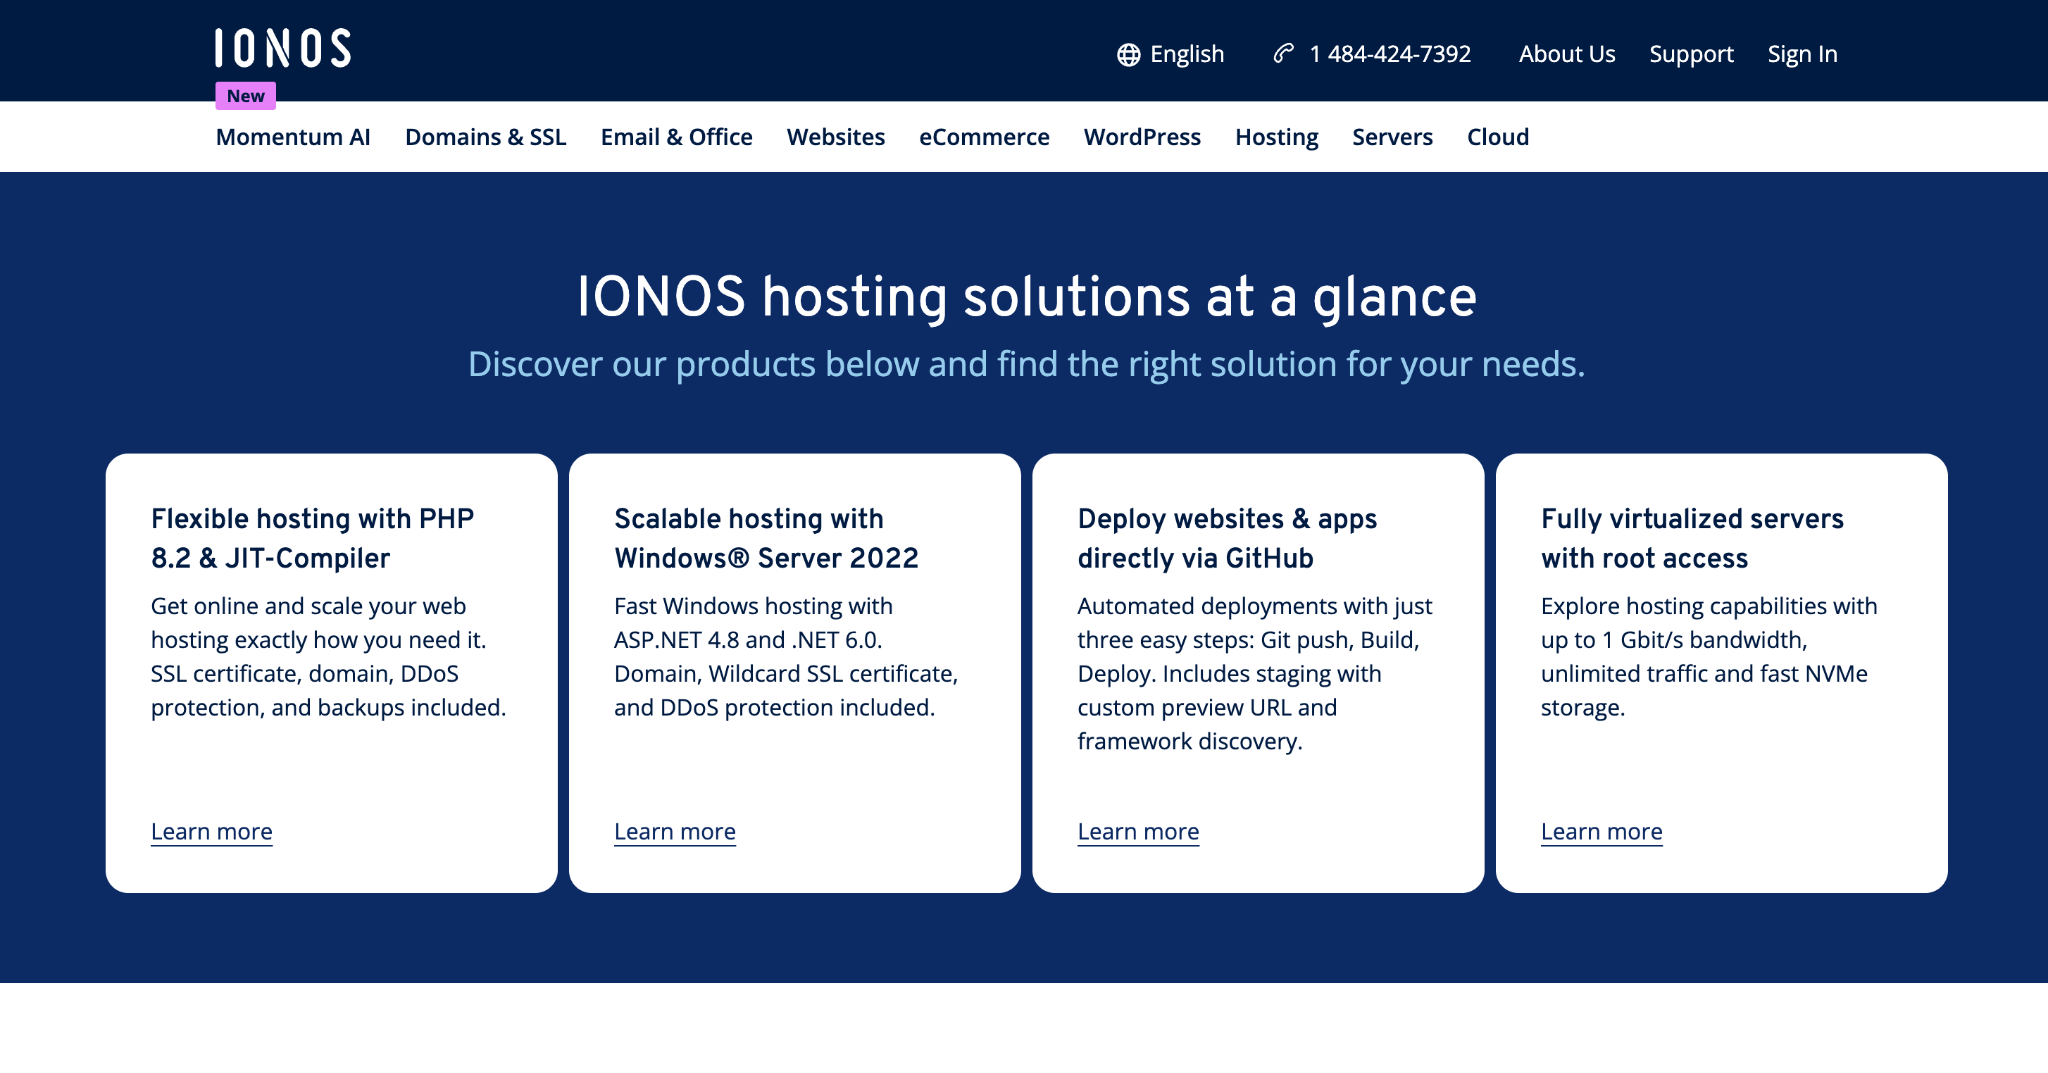Click the purple New badge
2048x1073 pixels.
tap(246, 96)
